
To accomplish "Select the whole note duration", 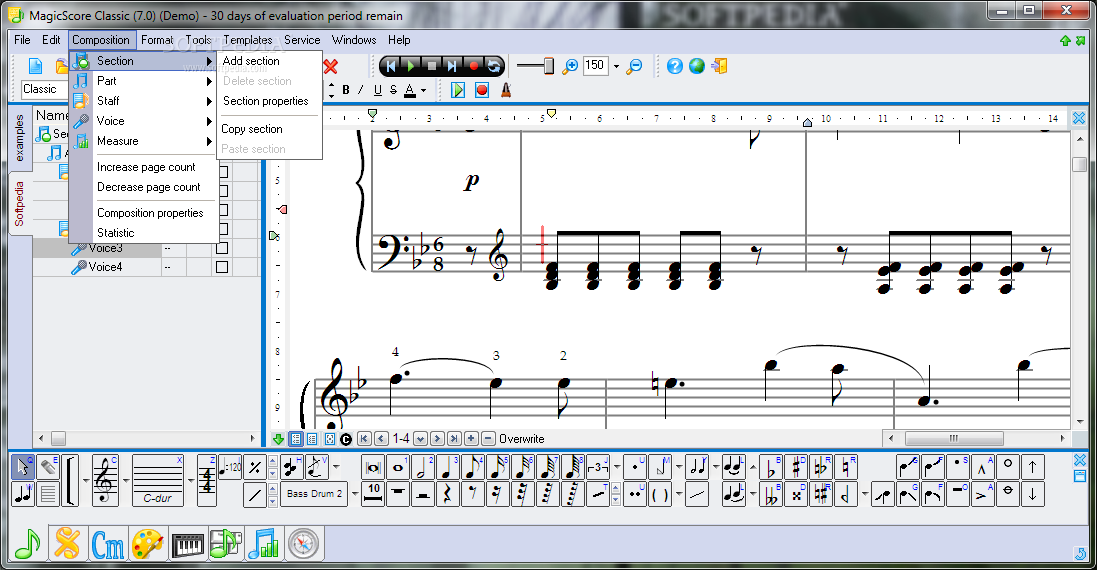I will coord(398,467).
